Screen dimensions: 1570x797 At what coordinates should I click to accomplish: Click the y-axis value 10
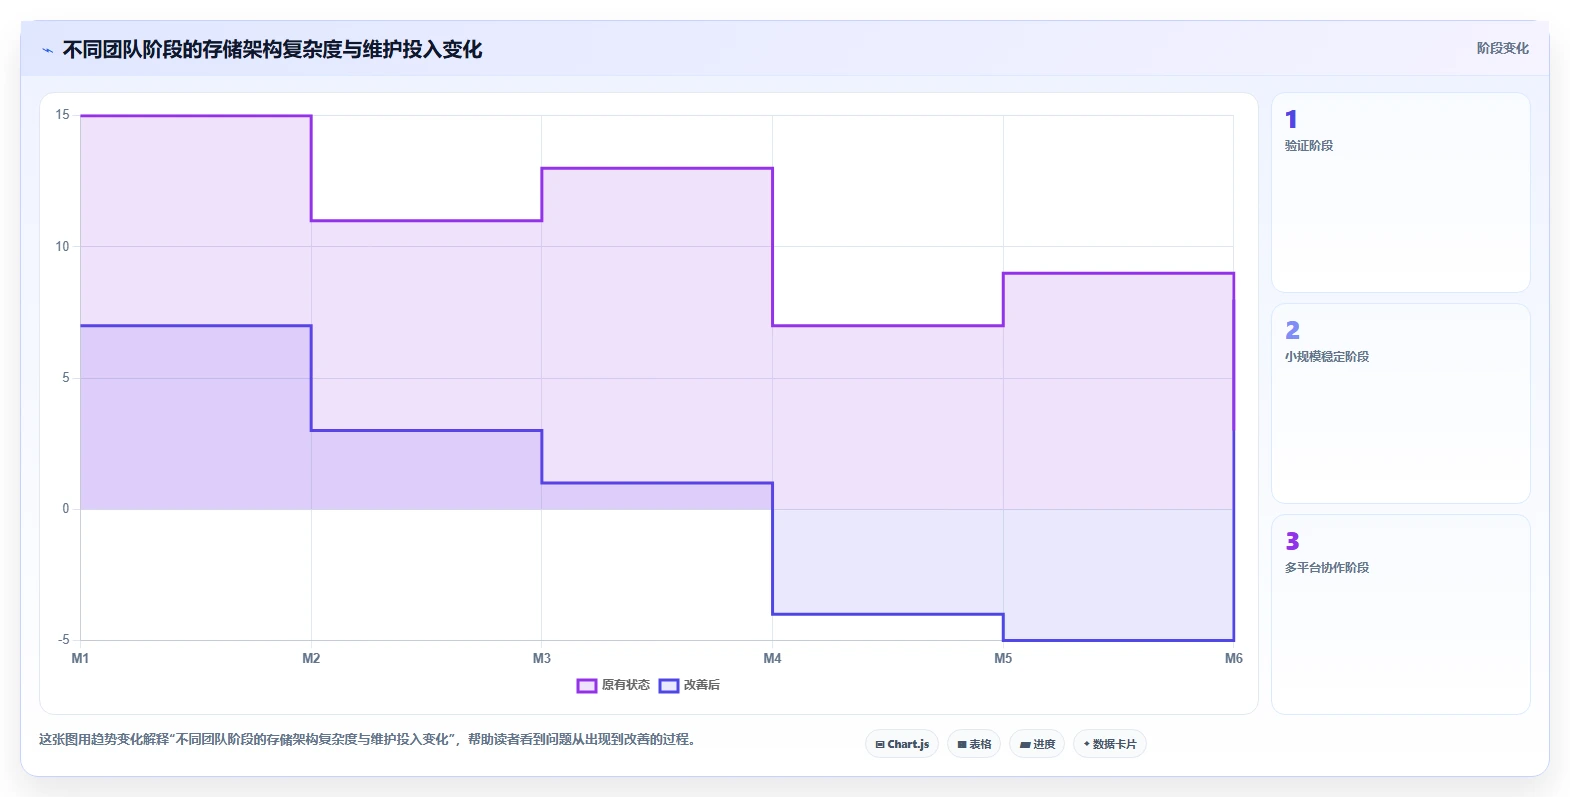(x=63, y=247)
